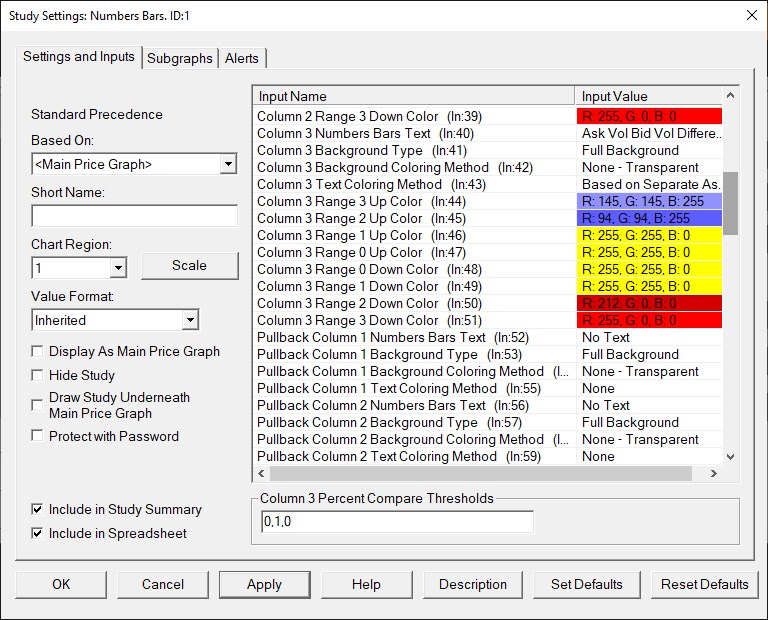Expand the Chart Region dropdown
This screenshot has height=620, width=768.
click(118, 268)
